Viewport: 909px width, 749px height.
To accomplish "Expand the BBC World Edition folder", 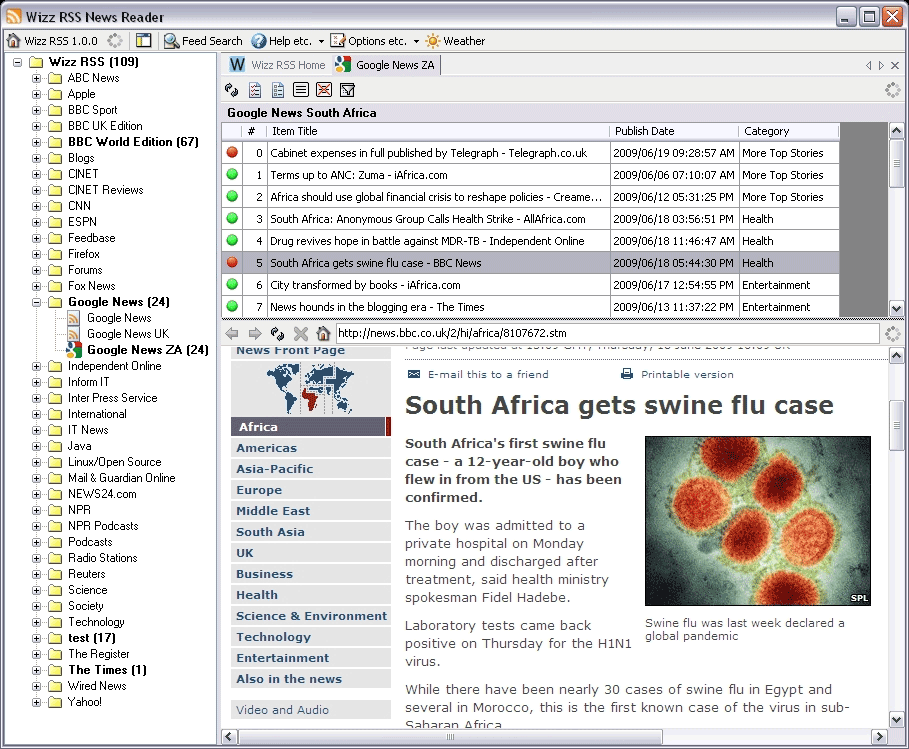I will (37, 142).
